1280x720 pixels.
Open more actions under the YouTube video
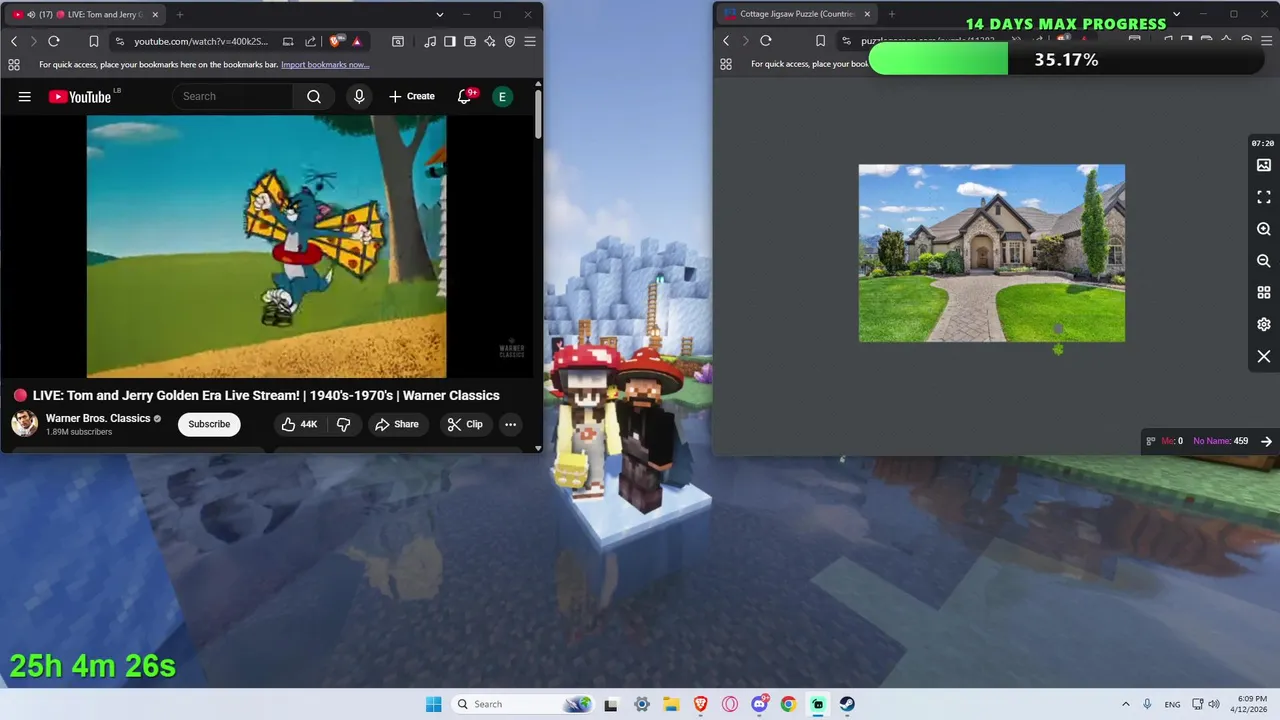pyautogui.click(x=510, y=424)
